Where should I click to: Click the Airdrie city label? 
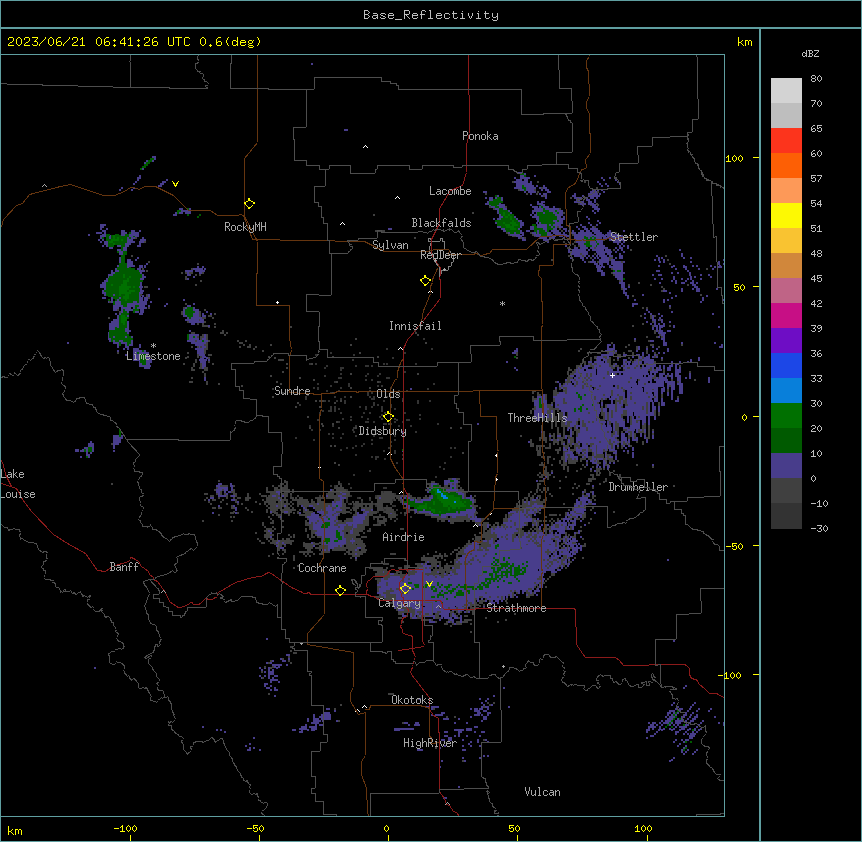[x=403, y=537]
